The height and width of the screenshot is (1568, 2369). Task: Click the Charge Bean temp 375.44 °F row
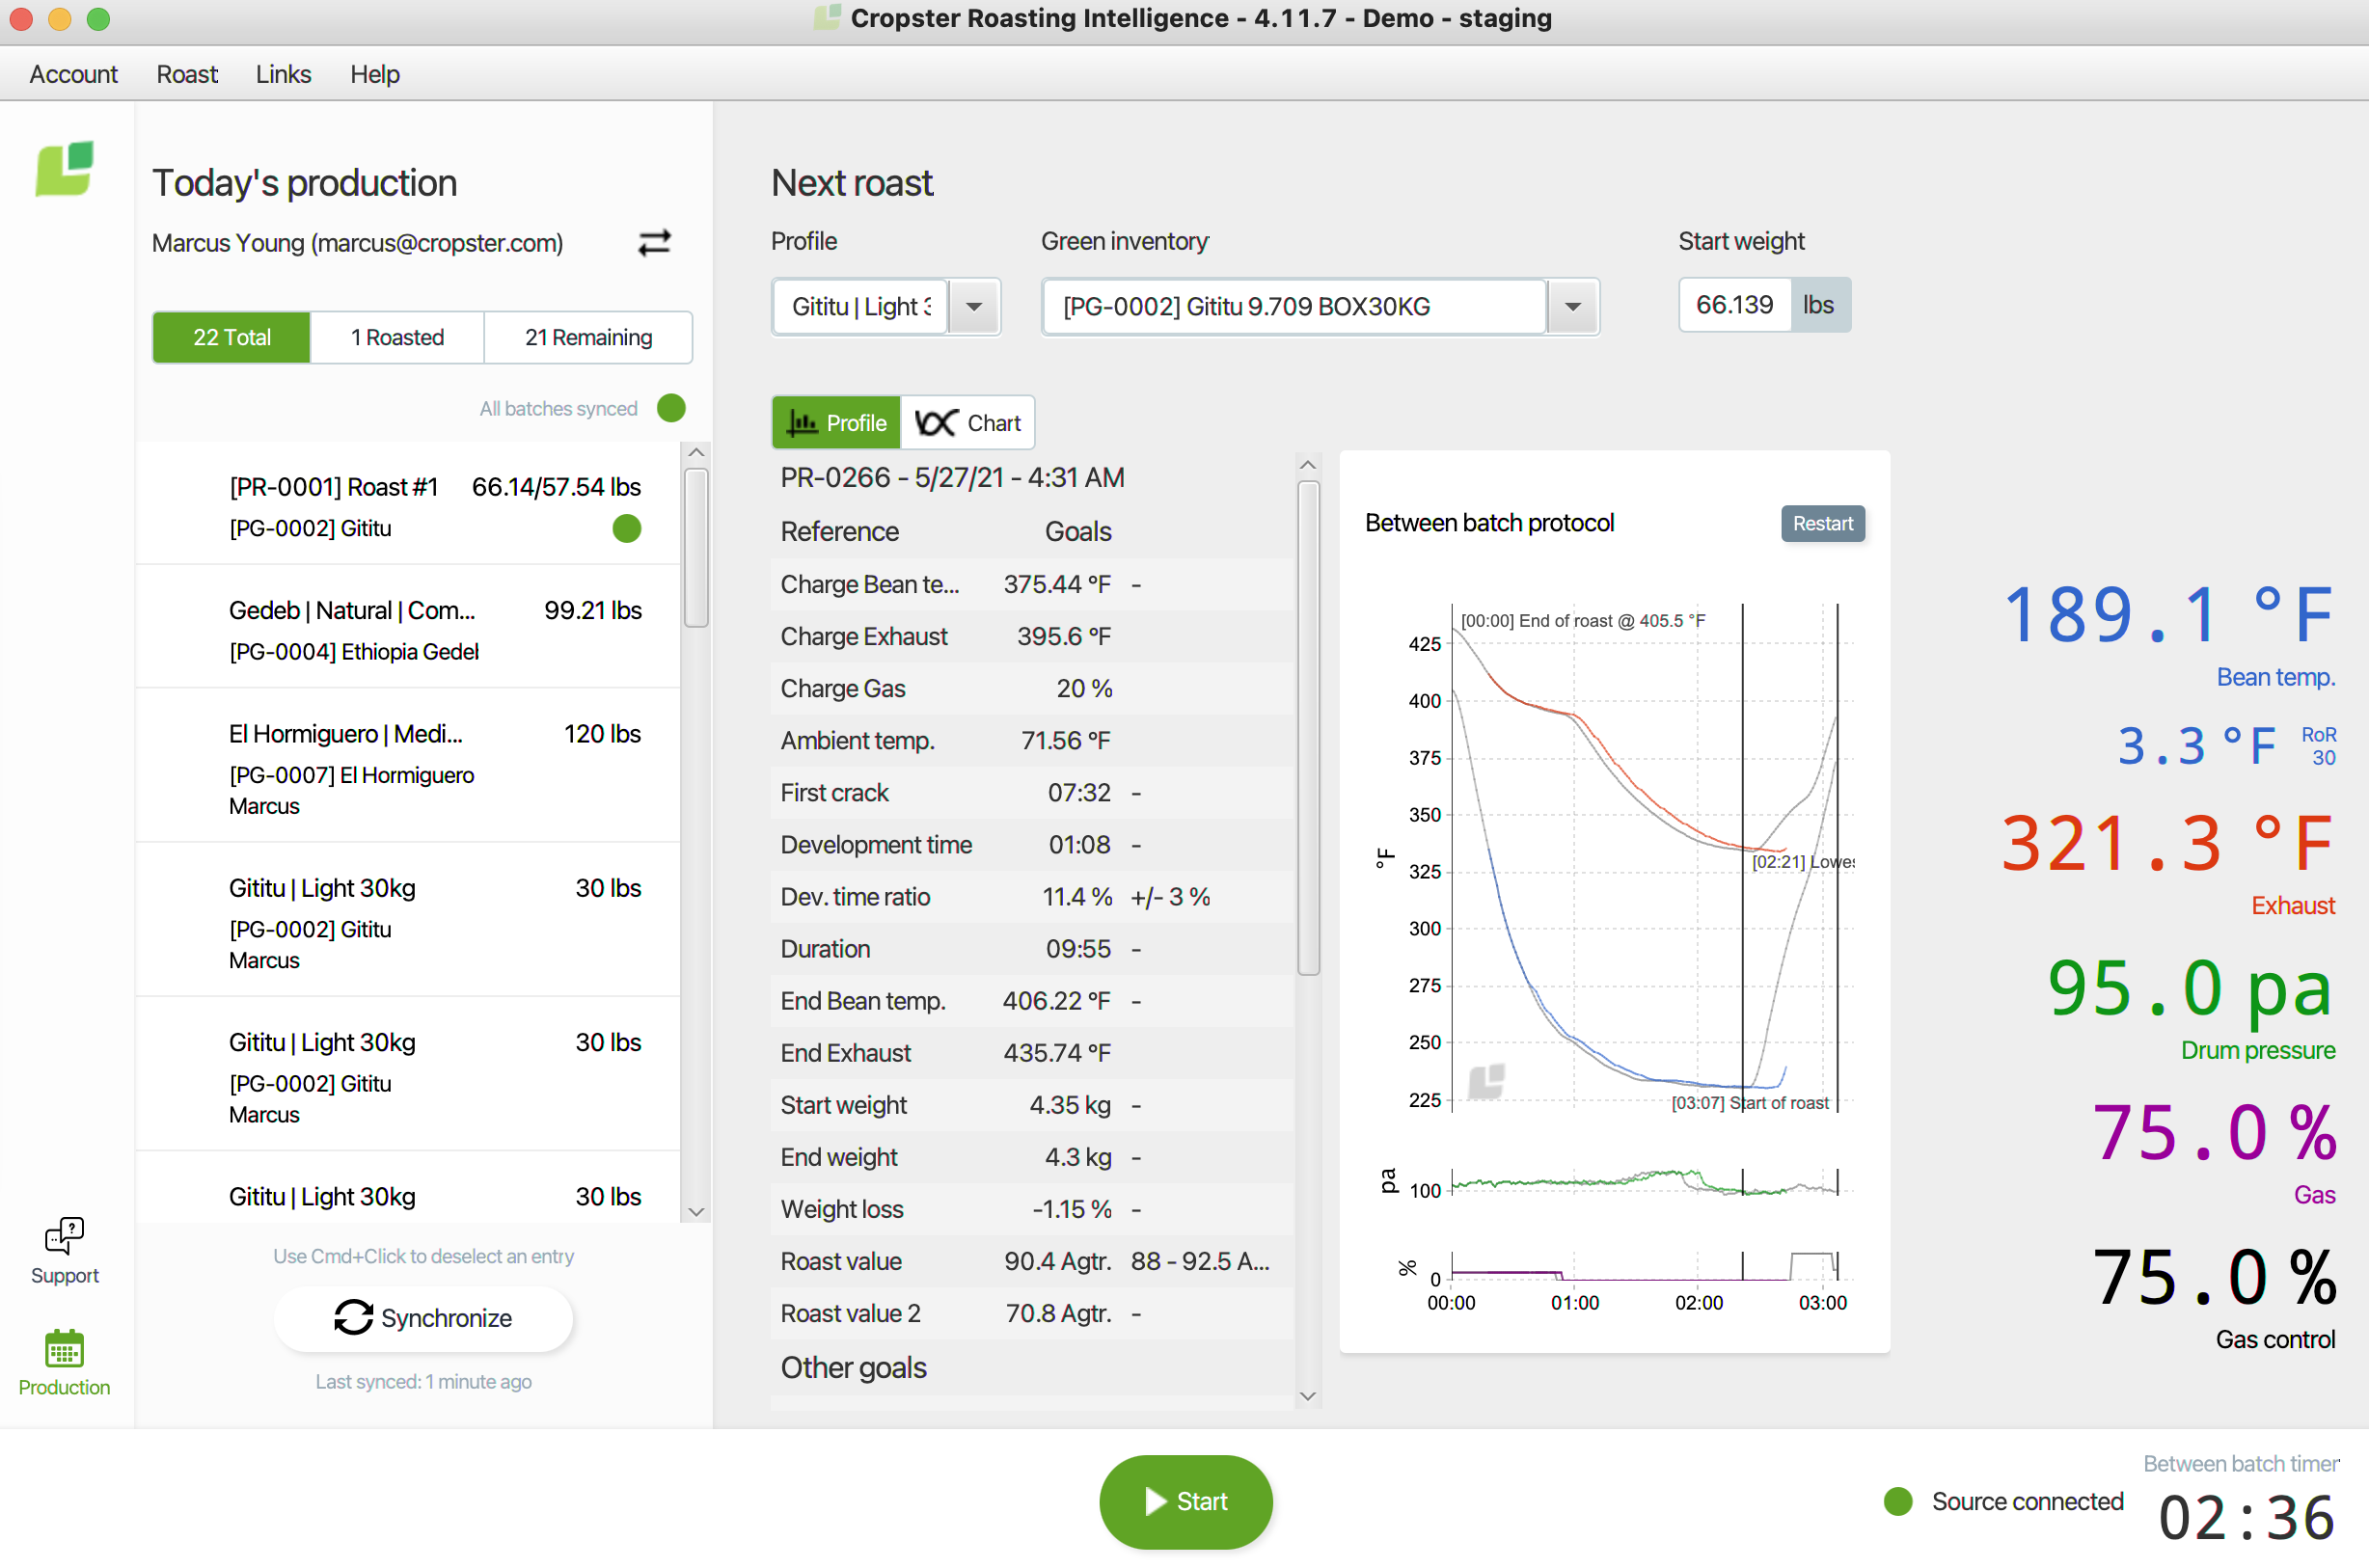tap(1032, 584)
